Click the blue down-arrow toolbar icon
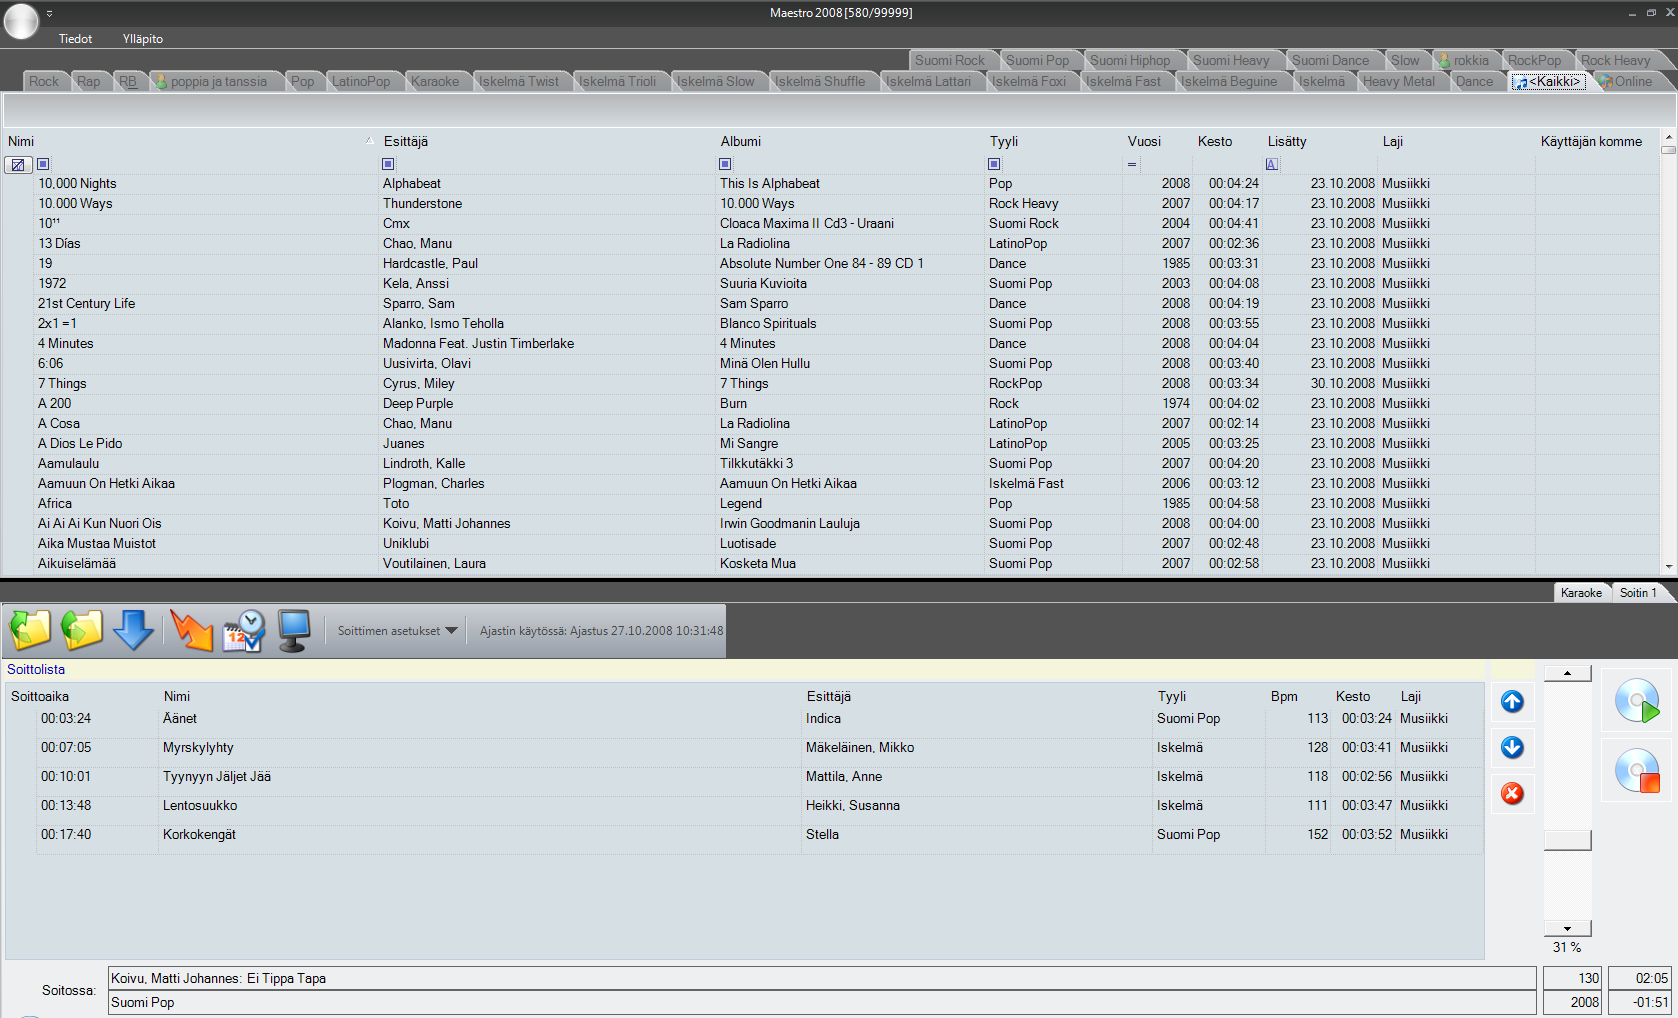 click(133, 631)
